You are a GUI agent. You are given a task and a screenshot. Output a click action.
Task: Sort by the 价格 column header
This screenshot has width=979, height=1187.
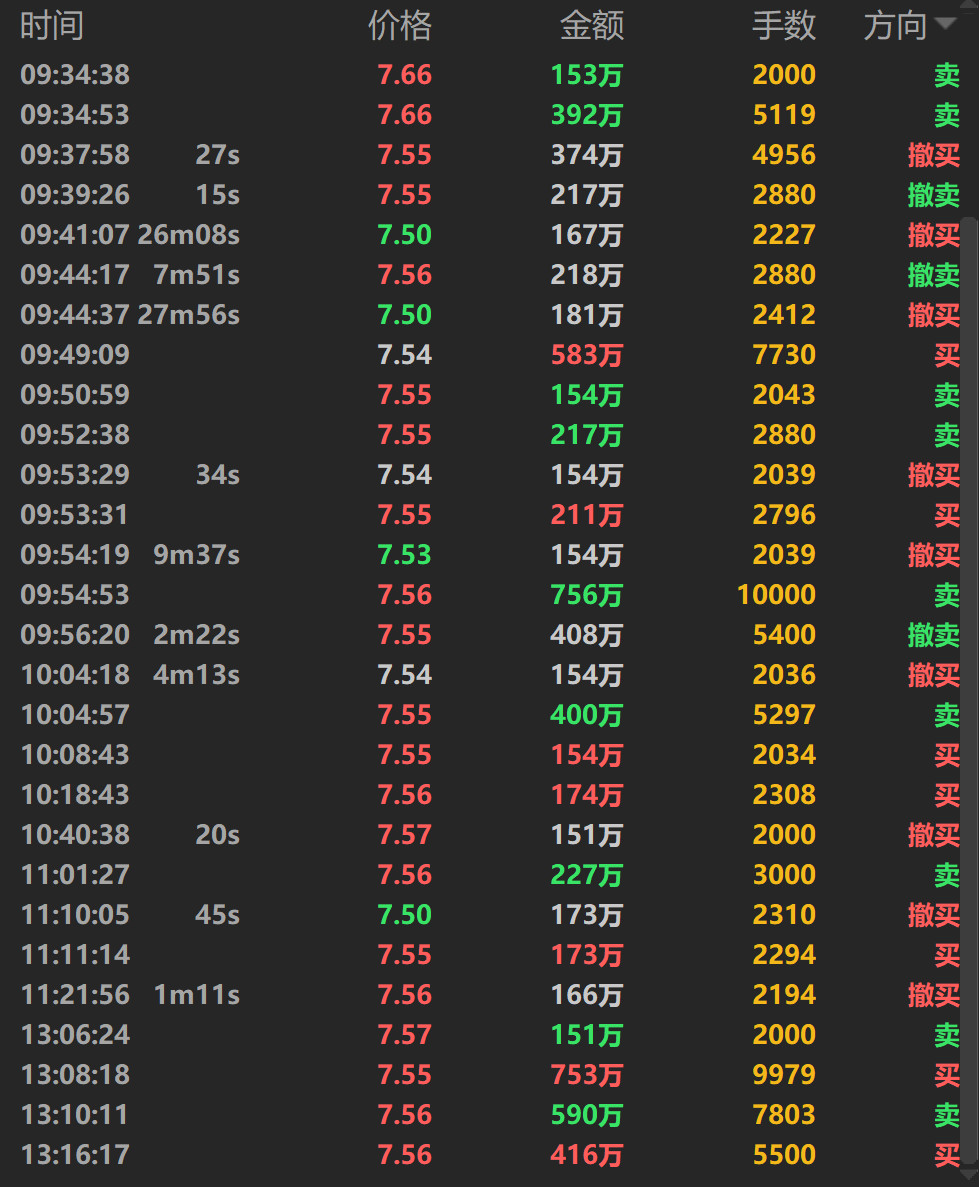[x=400, y=26]
